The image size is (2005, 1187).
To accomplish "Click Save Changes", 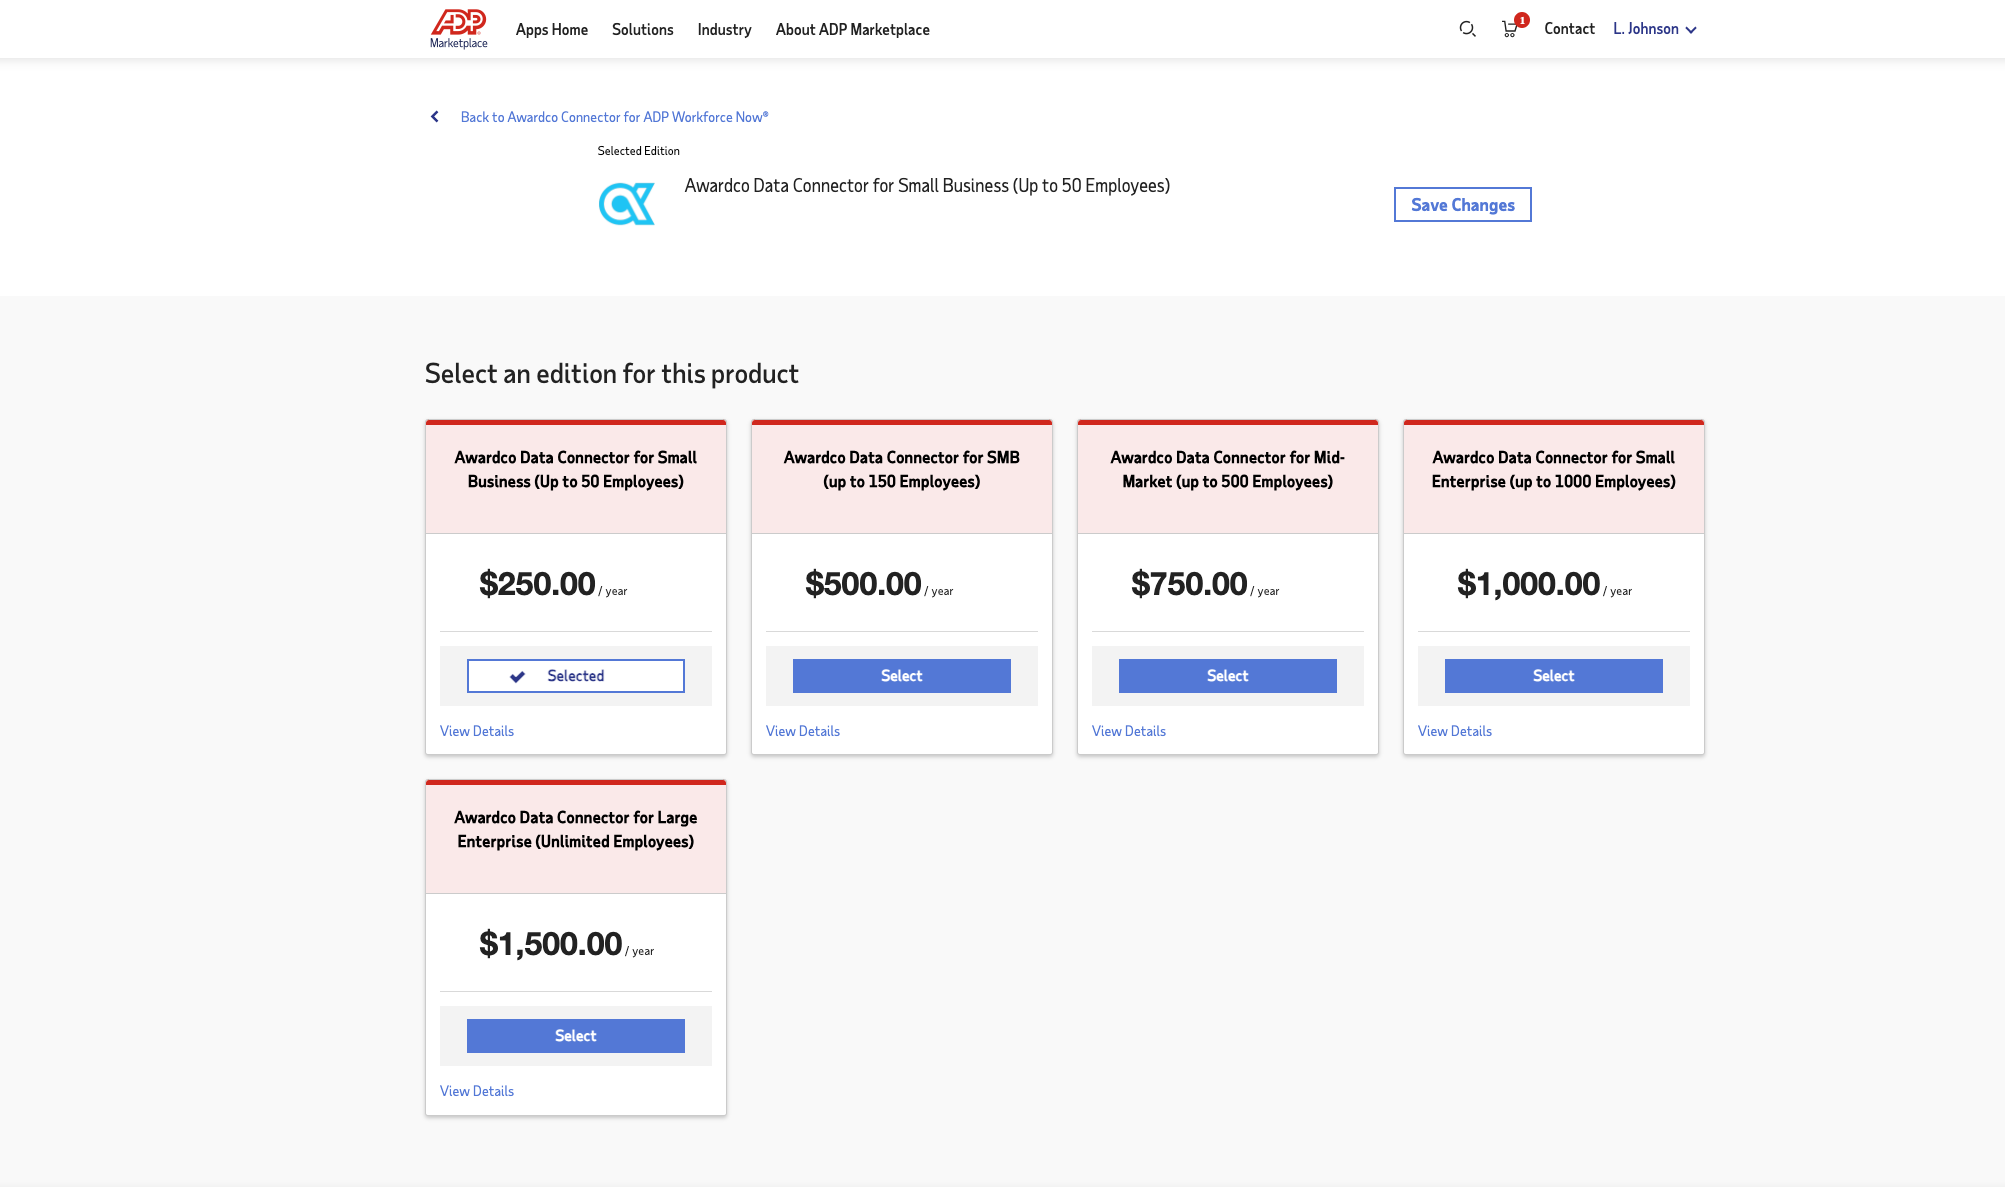I will pos(1462,204).
